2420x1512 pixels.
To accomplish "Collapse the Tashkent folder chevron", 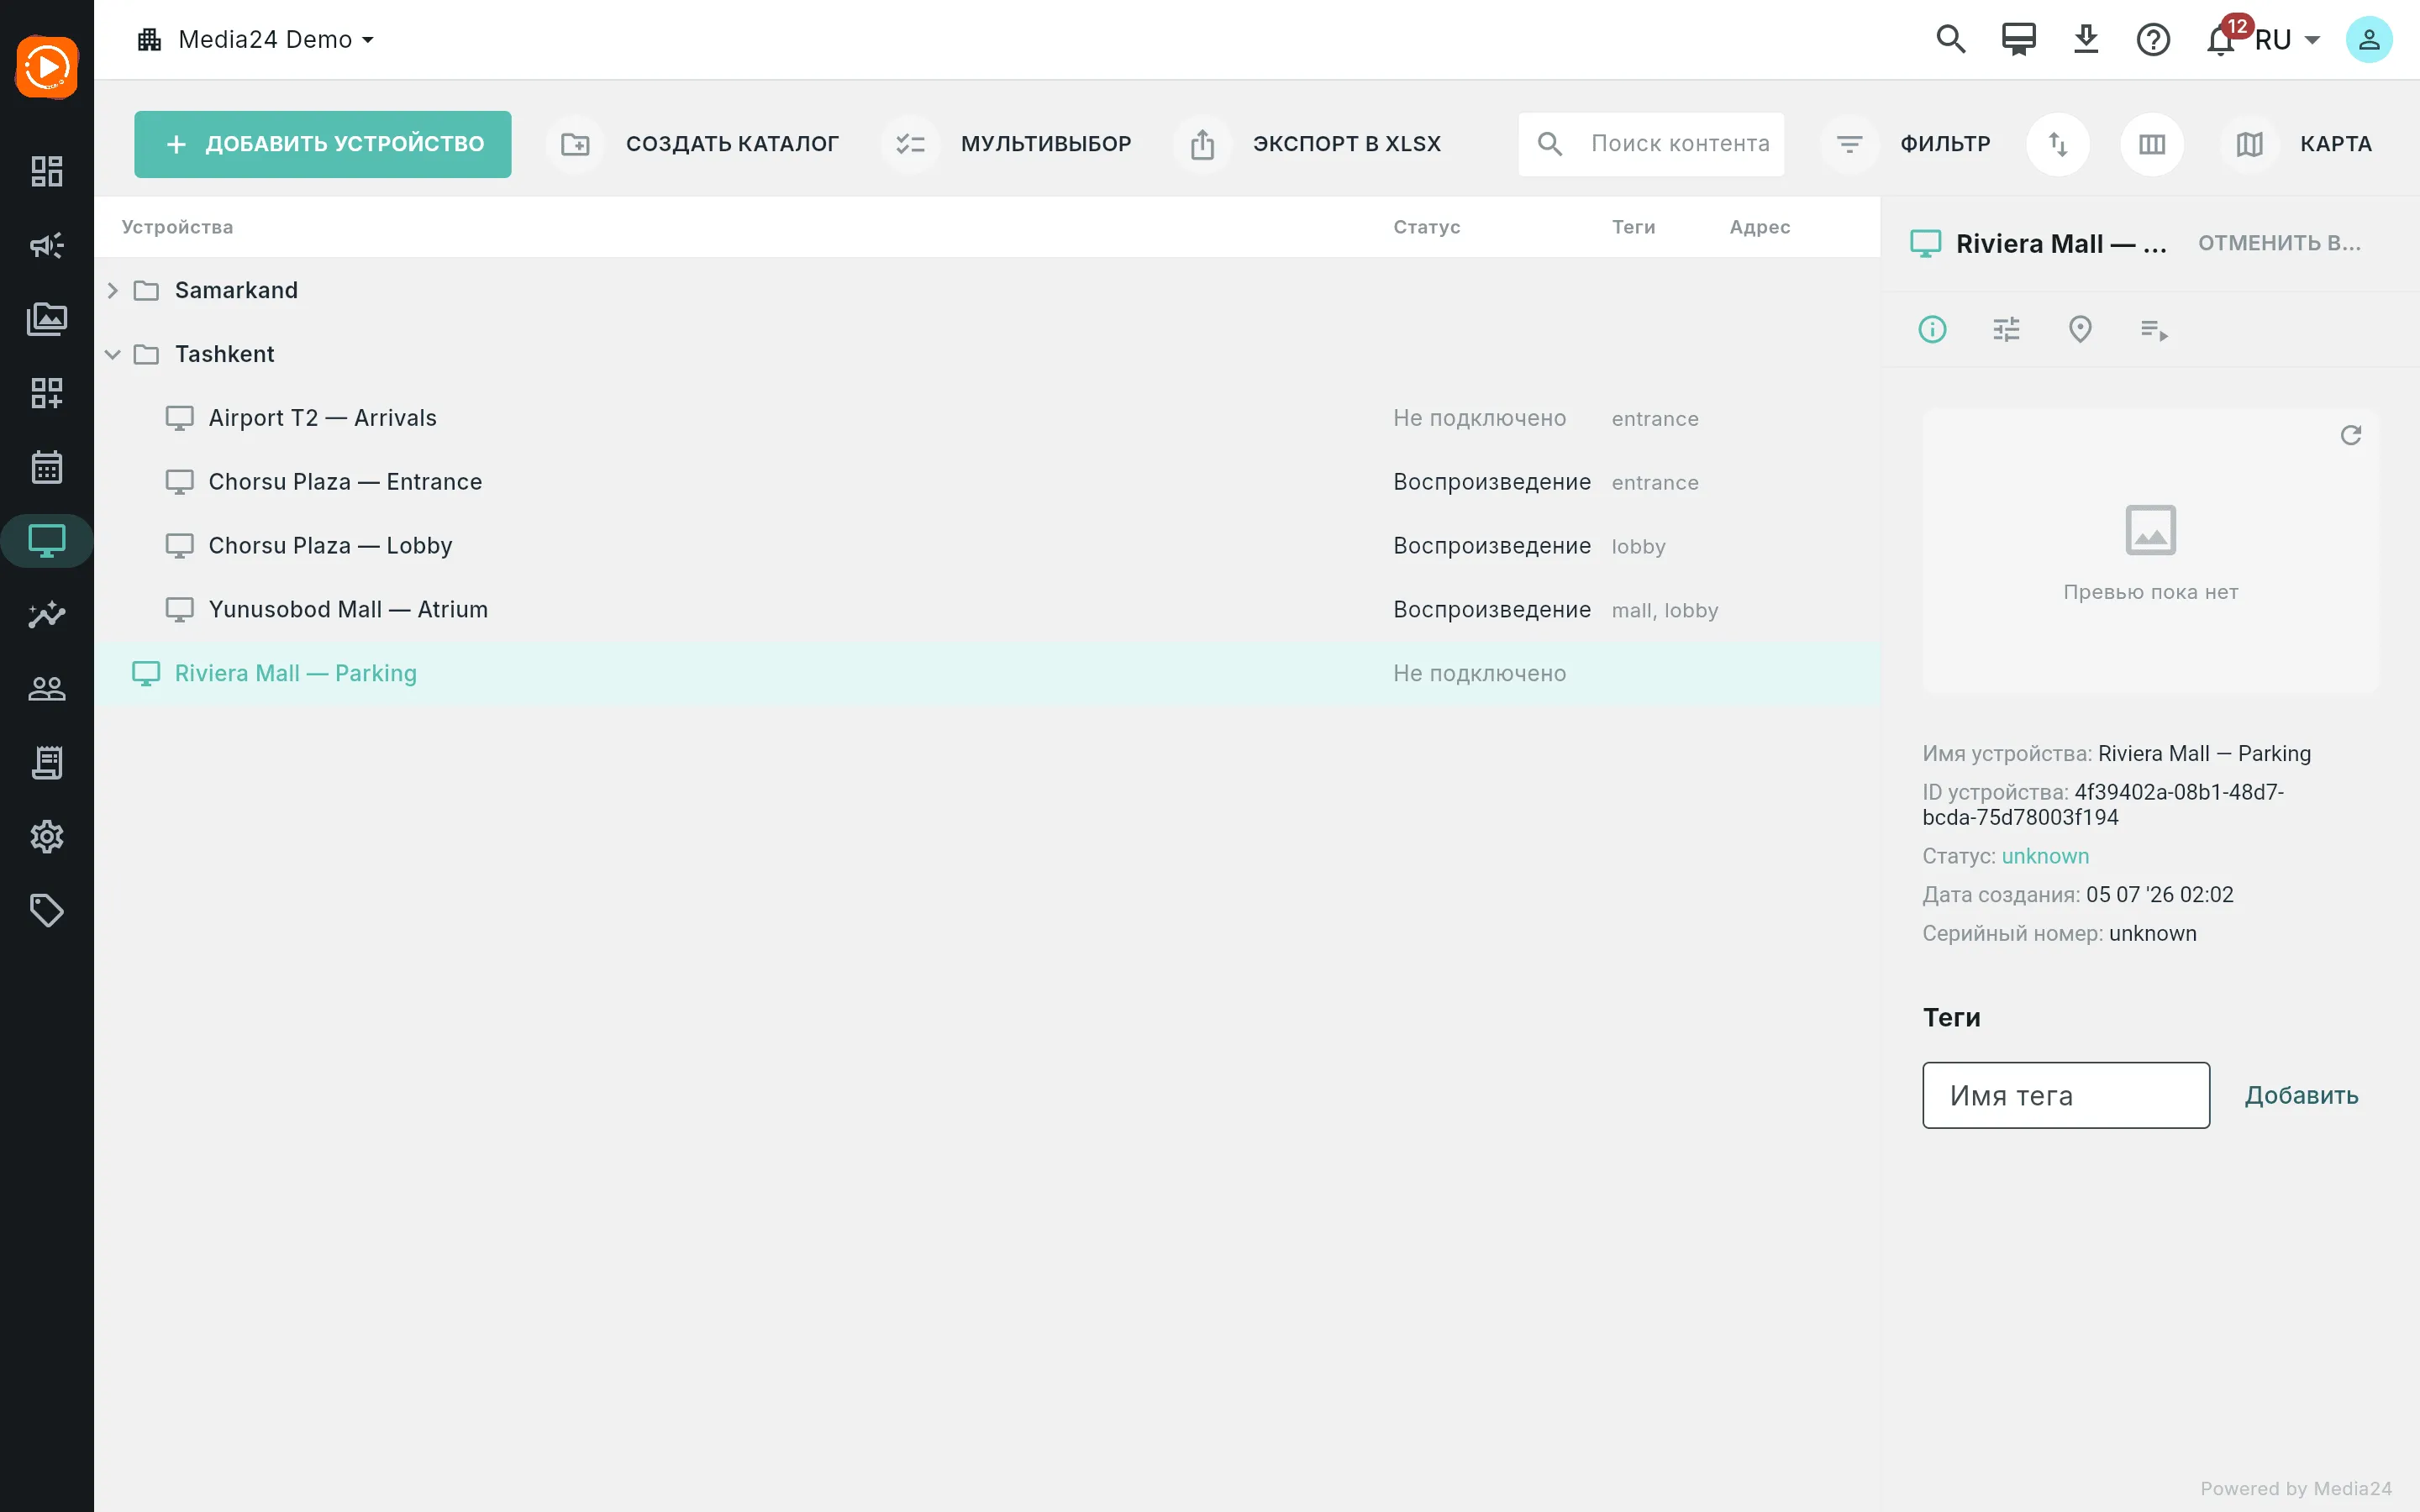I will click(x=112, y=354).
